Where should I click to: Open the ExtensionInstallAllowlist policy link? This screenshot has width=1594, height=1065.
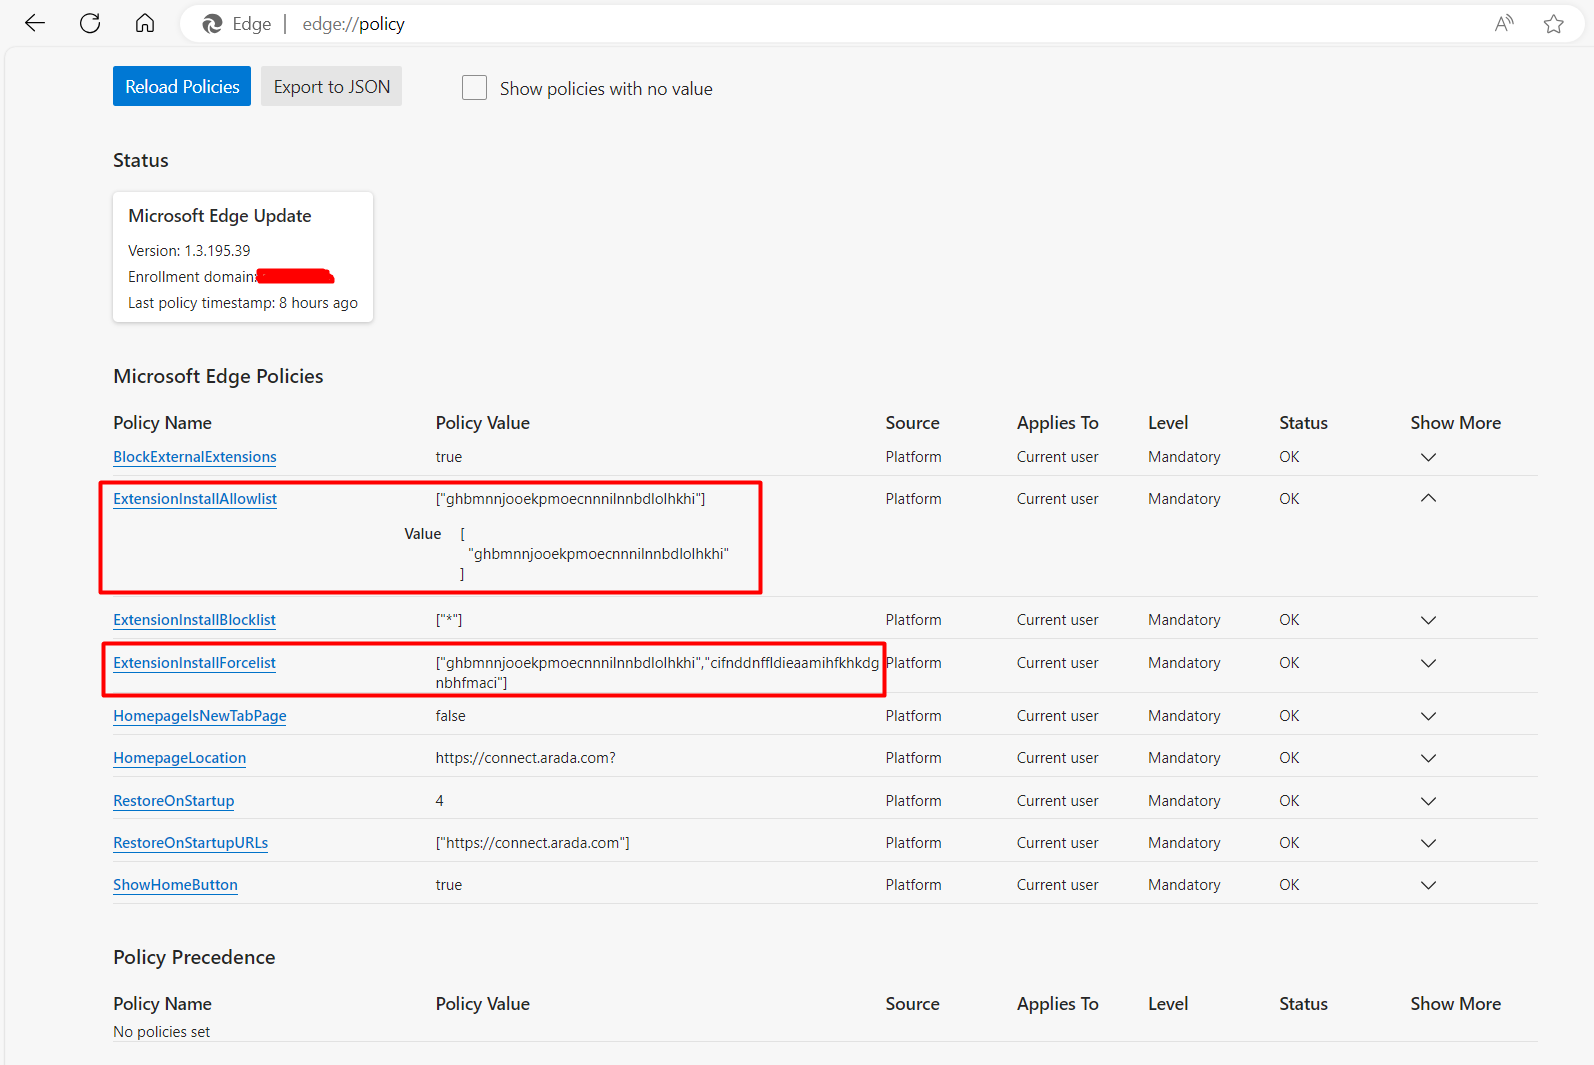tap(195, 499)
